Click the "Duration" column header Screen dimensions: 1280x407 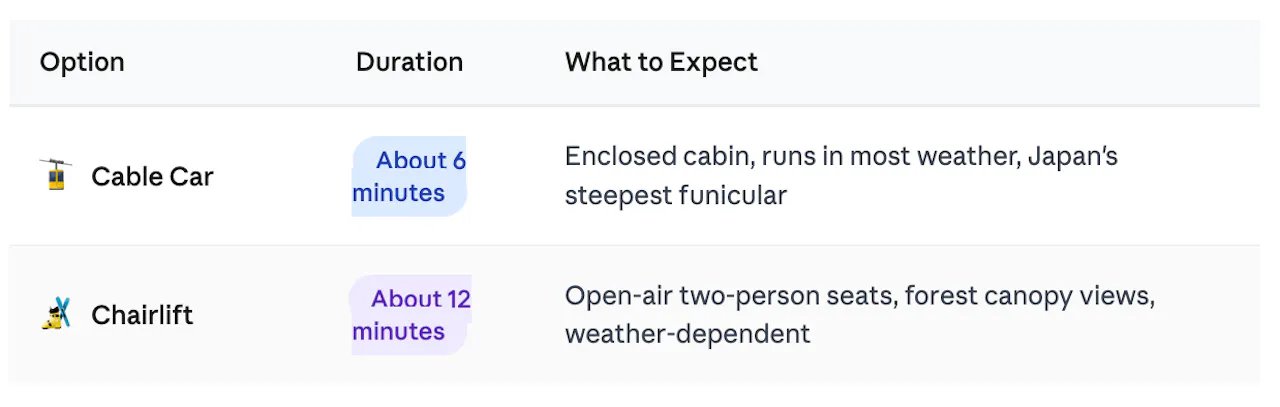(x=409, y=62)
